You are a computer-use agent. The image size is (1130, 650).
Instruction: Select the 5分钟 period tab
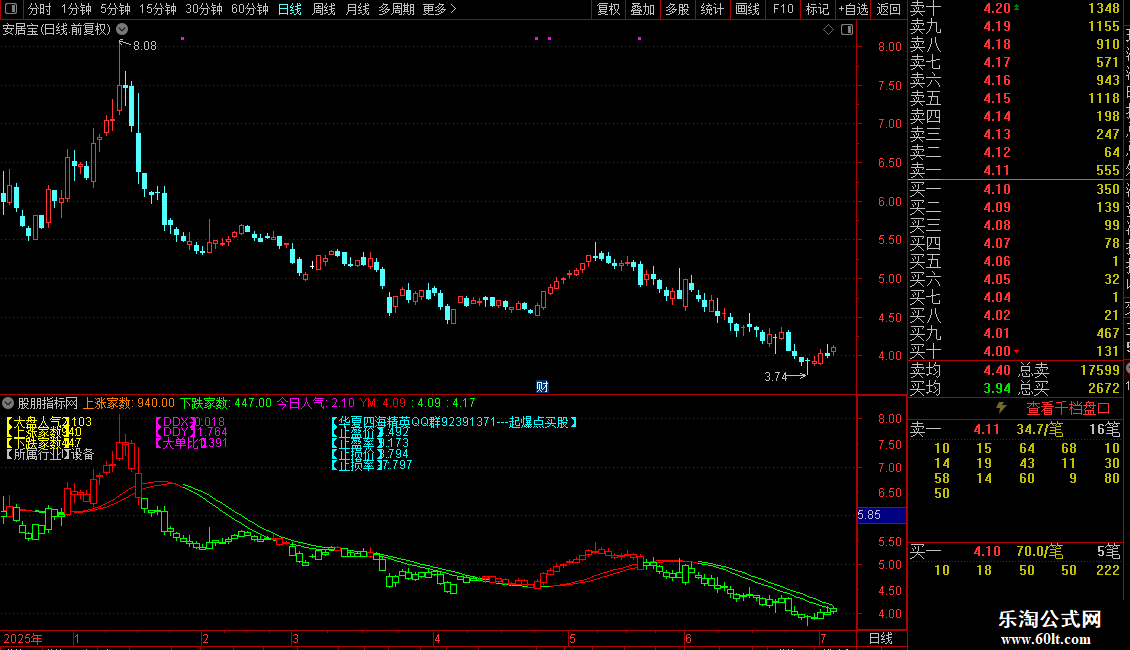click(115, 9)
